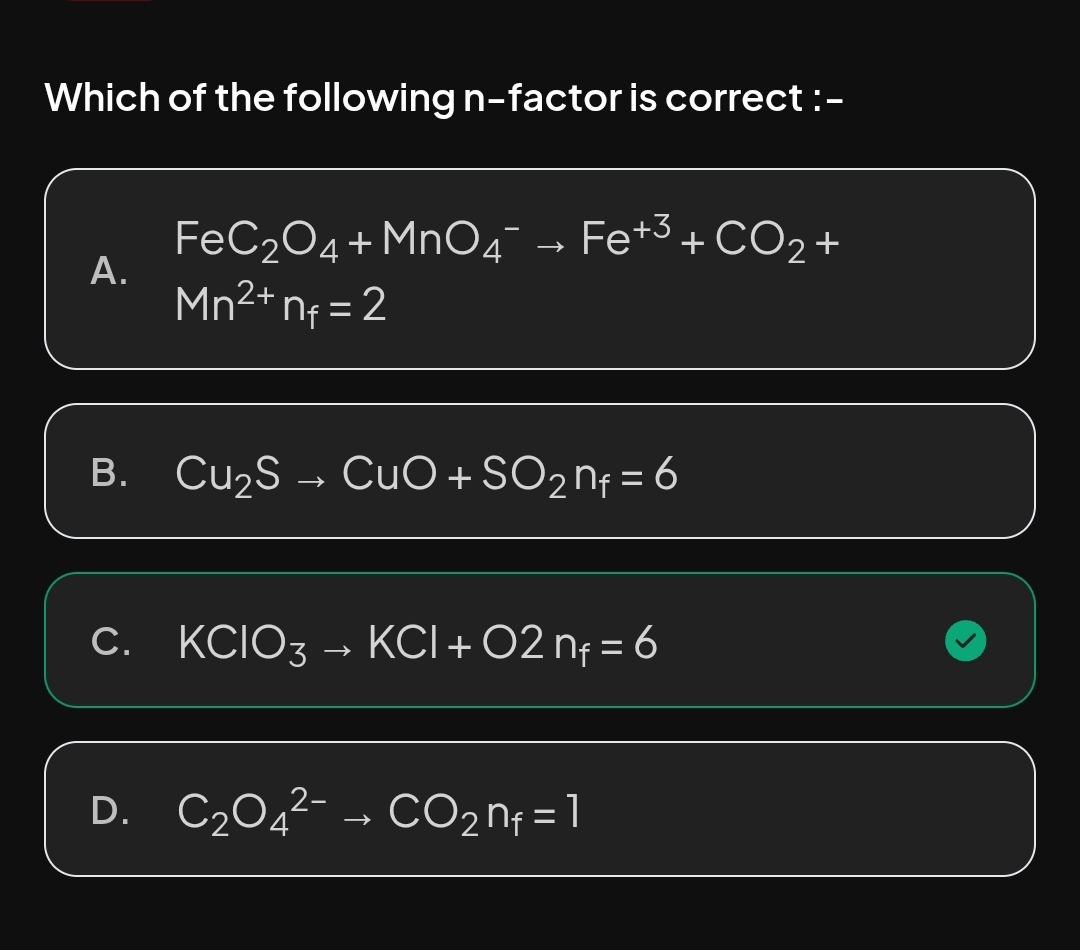
Task: Click the green checkmark on option C
Action: pos(965,641)
